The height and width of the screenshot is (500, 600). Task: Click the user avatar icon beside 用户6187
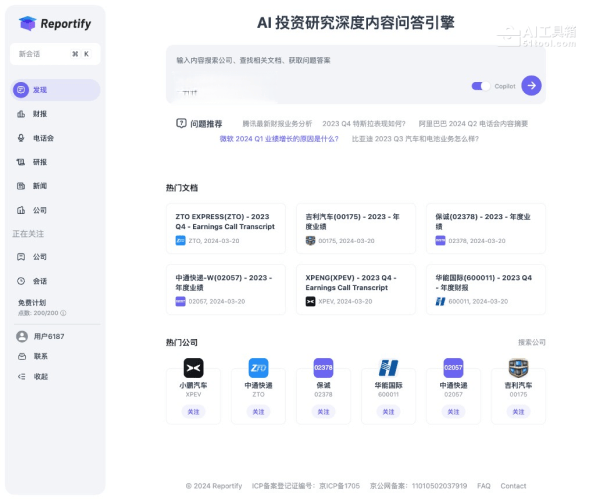click(21, 337)
